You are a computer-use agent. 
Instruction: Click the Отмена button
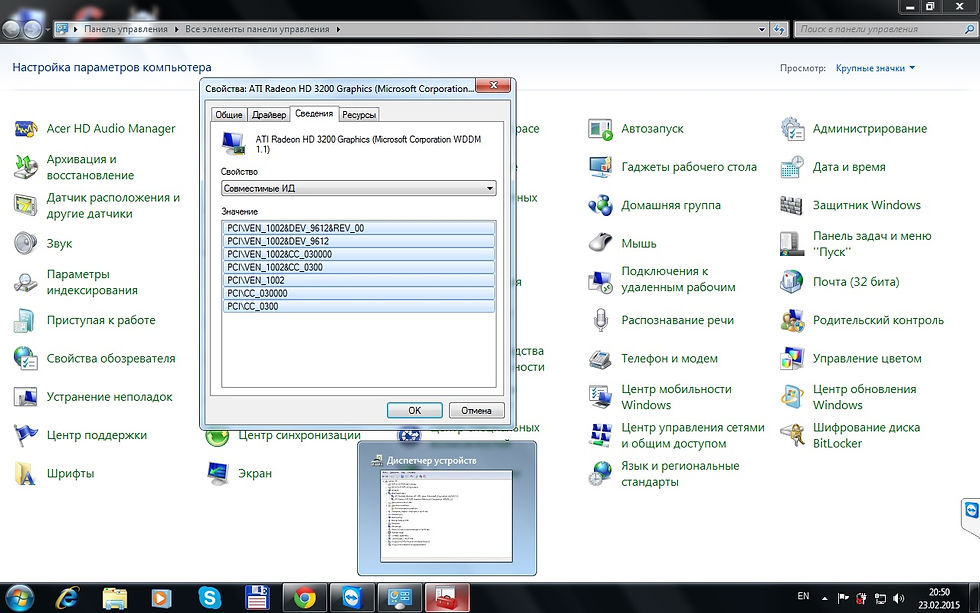[x=476, y=411]
